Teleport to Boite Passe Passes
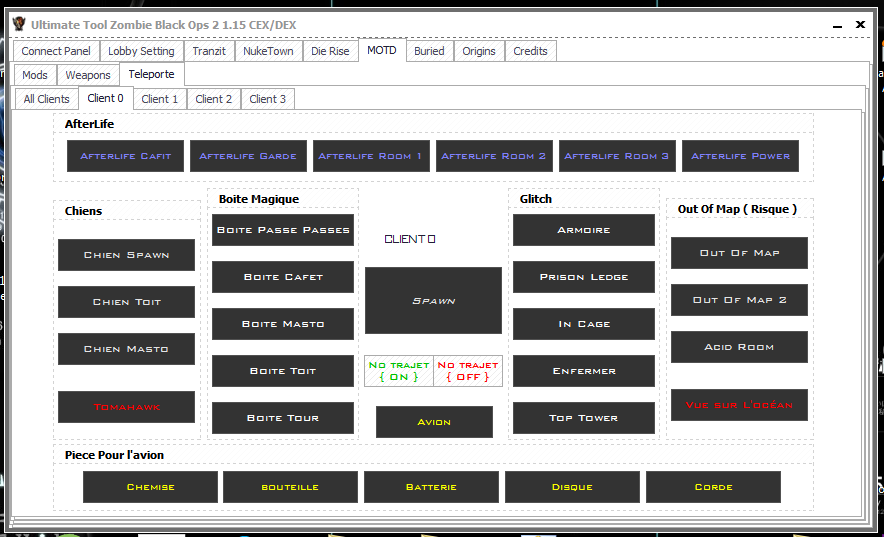 283,230
